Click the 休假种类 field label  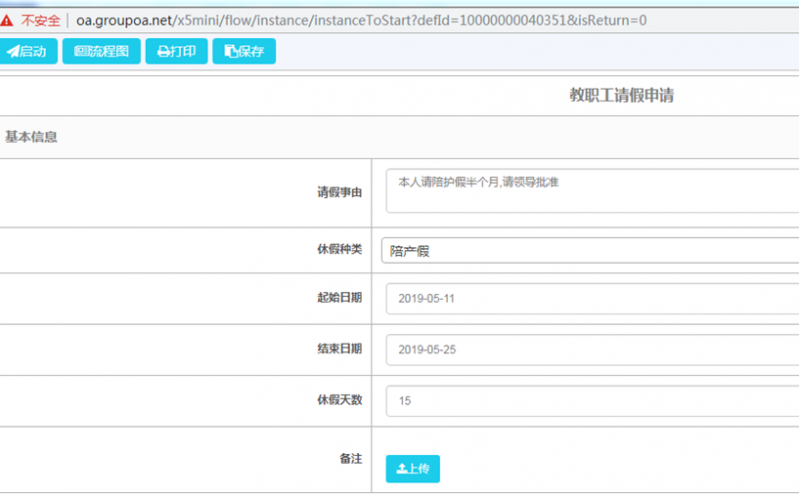[339, 247]
